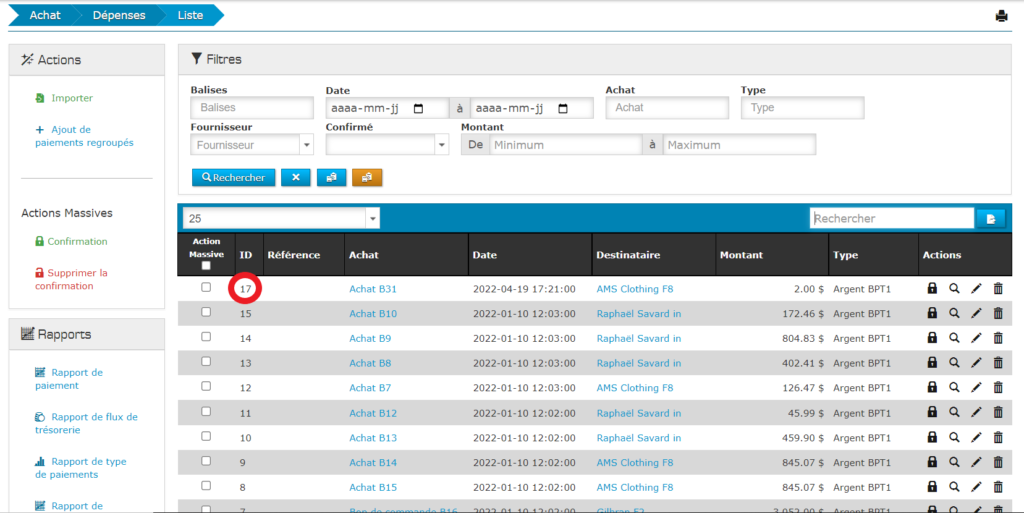Toggle the Action Massive select-all checkbox
Screen dimensions: 1024x513
[206, 266]
